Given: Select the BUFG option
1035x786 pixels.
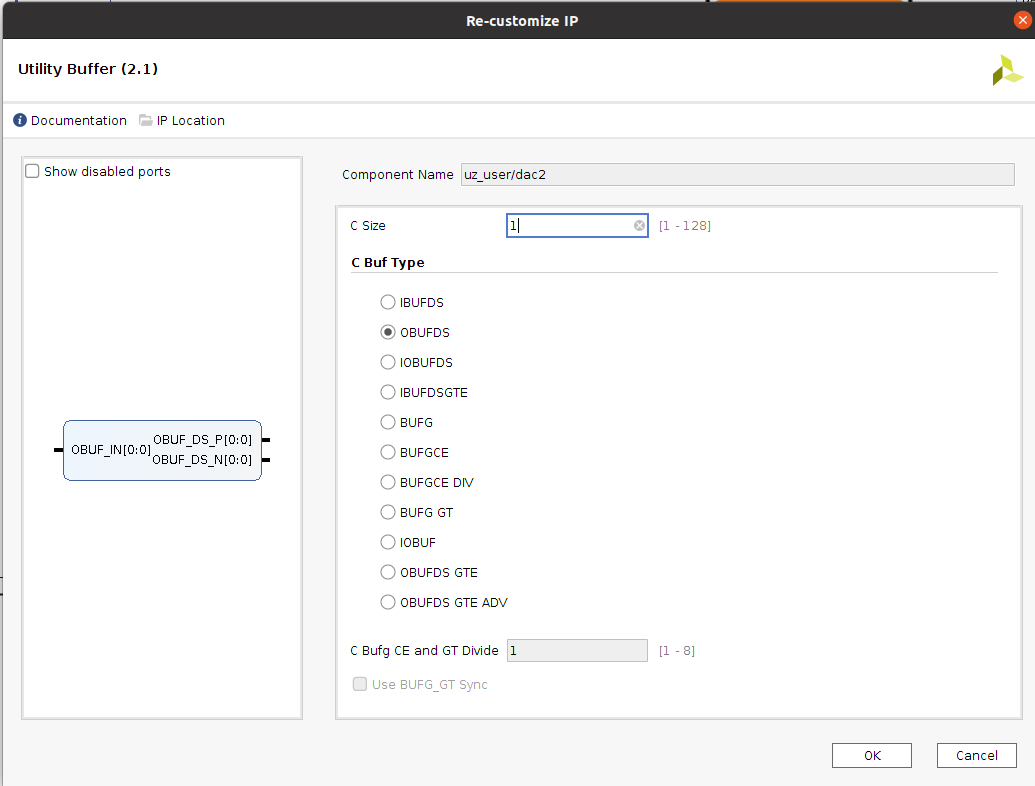Looking at the screenshot, I should [388, 422].
